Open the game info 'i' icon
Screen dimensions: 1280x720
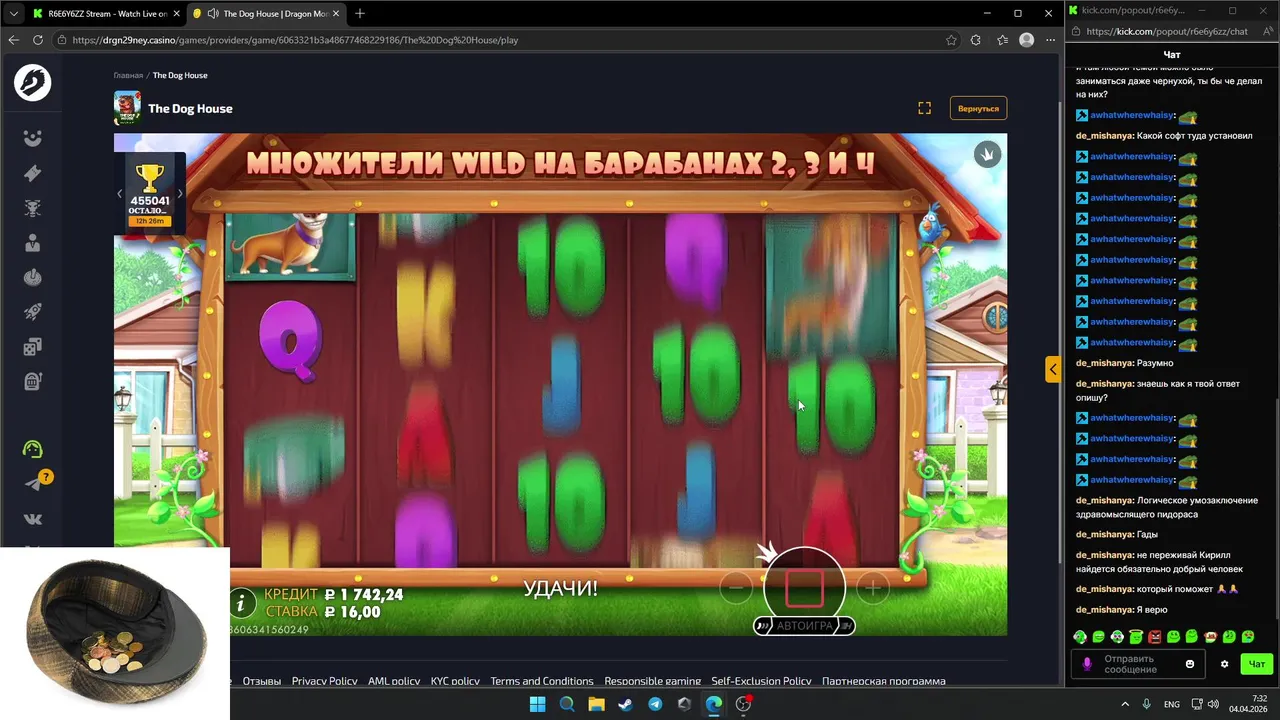240,603
